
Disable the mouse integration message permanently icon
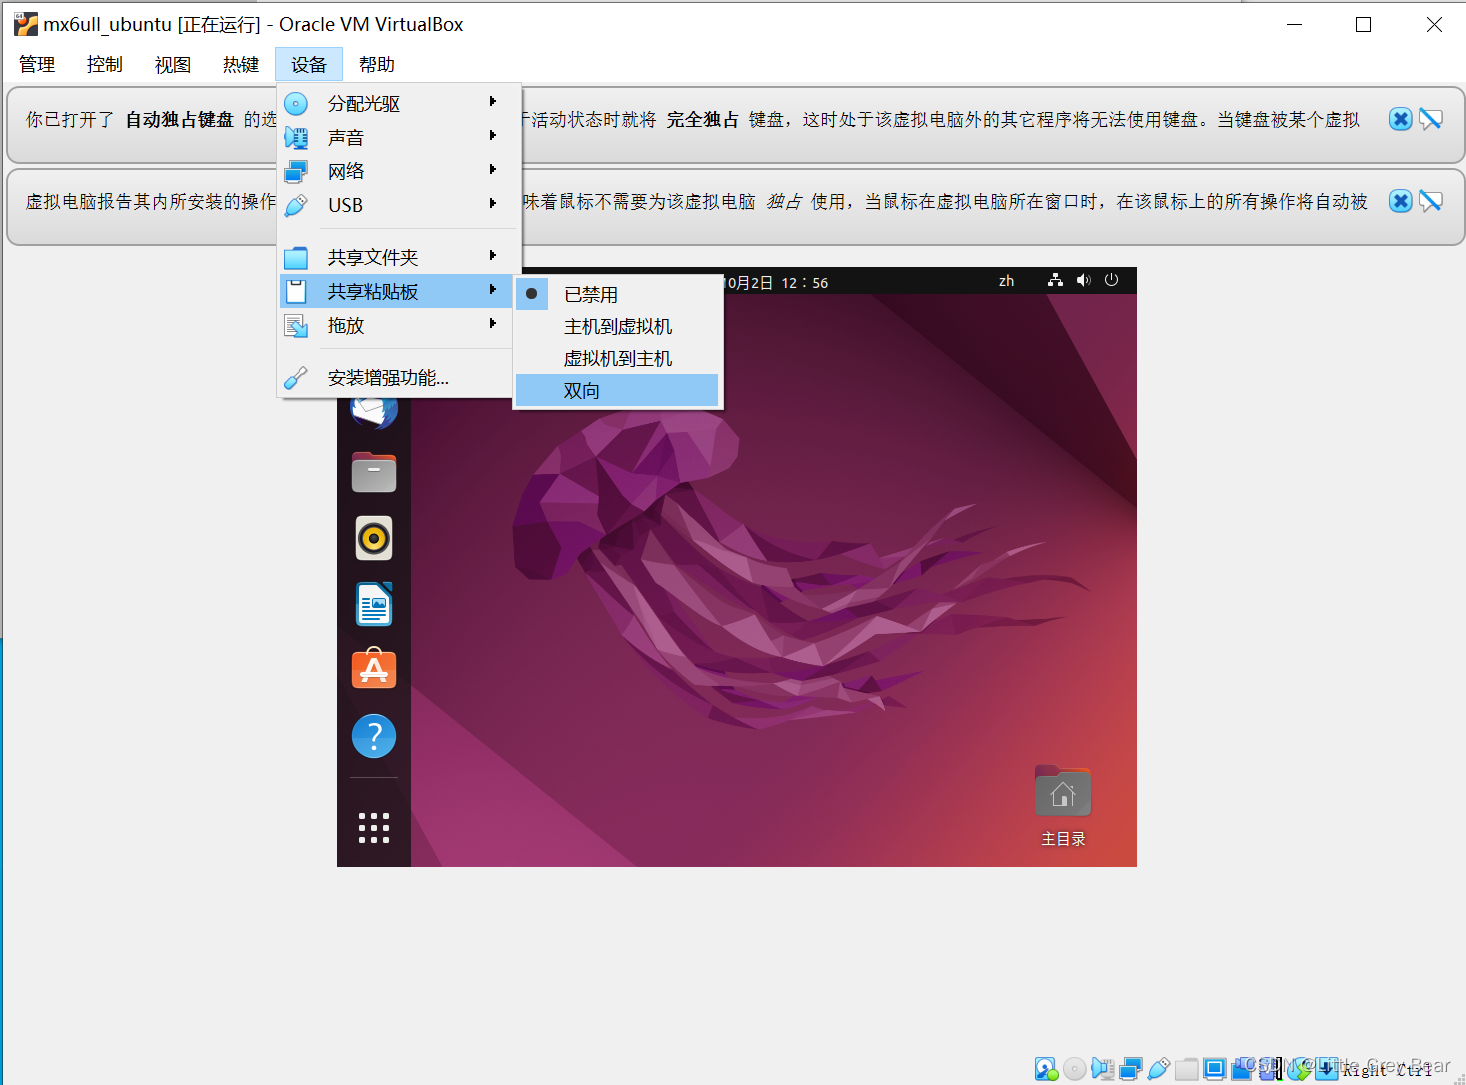coord(1431,201)
